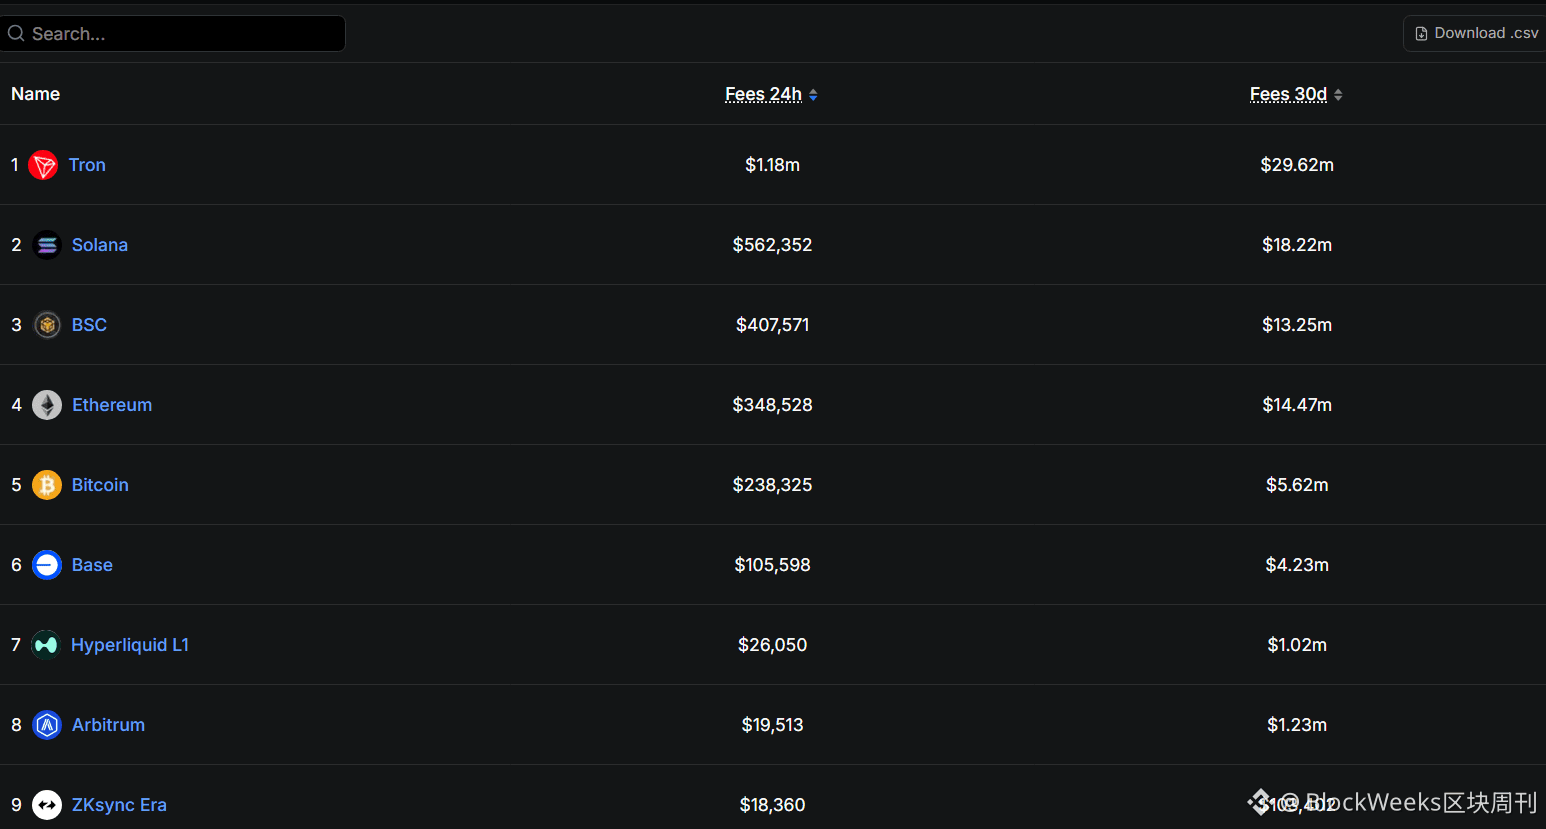Open the Ethereum chain link

112,405
